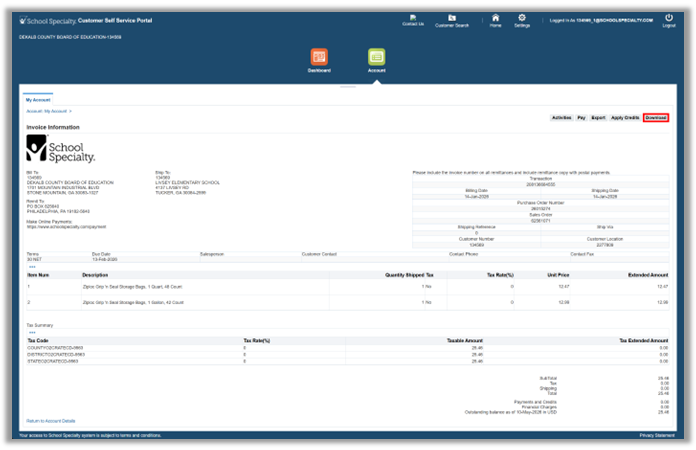Viewport: 696px width, 450px height.
Task: Click the Quantity Shipped column header
Action: pyautogui.click(x=404, y=275)
